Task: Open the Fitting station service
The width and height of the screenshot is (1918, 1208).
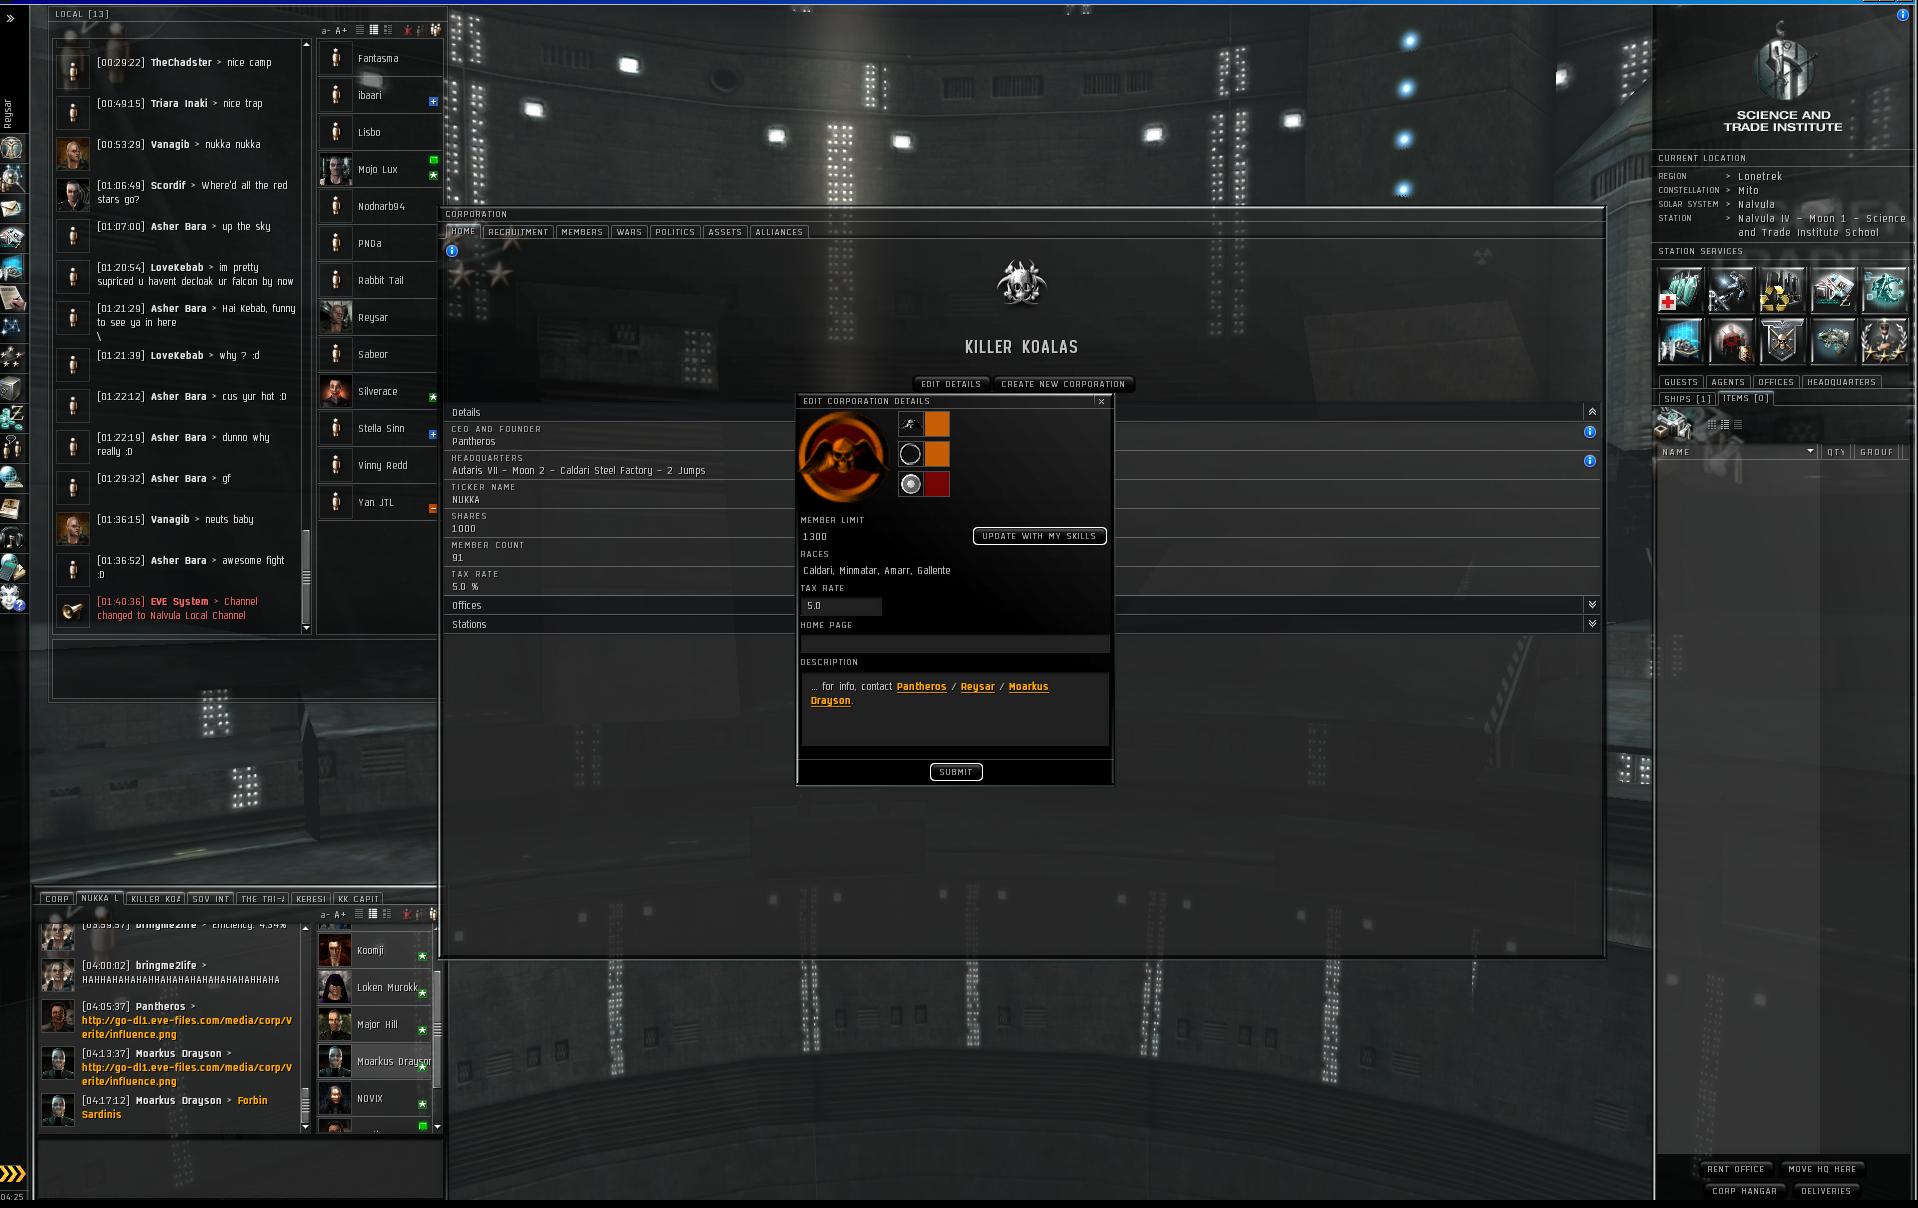Action: point(1885,290)
